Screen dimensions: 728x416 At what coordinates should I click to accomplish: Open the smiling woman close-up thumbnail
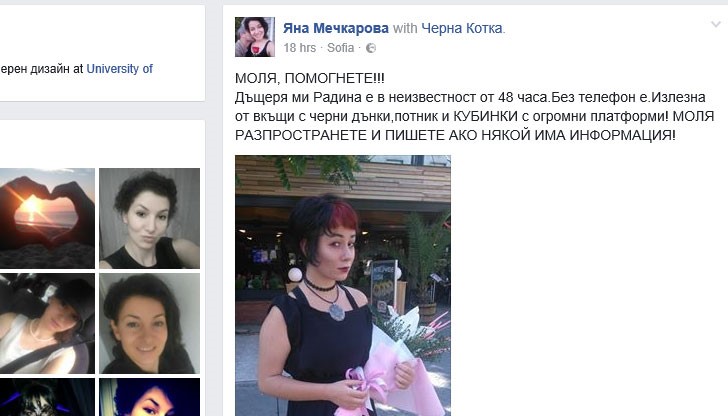pyautogui.click(x=150, y=323)
